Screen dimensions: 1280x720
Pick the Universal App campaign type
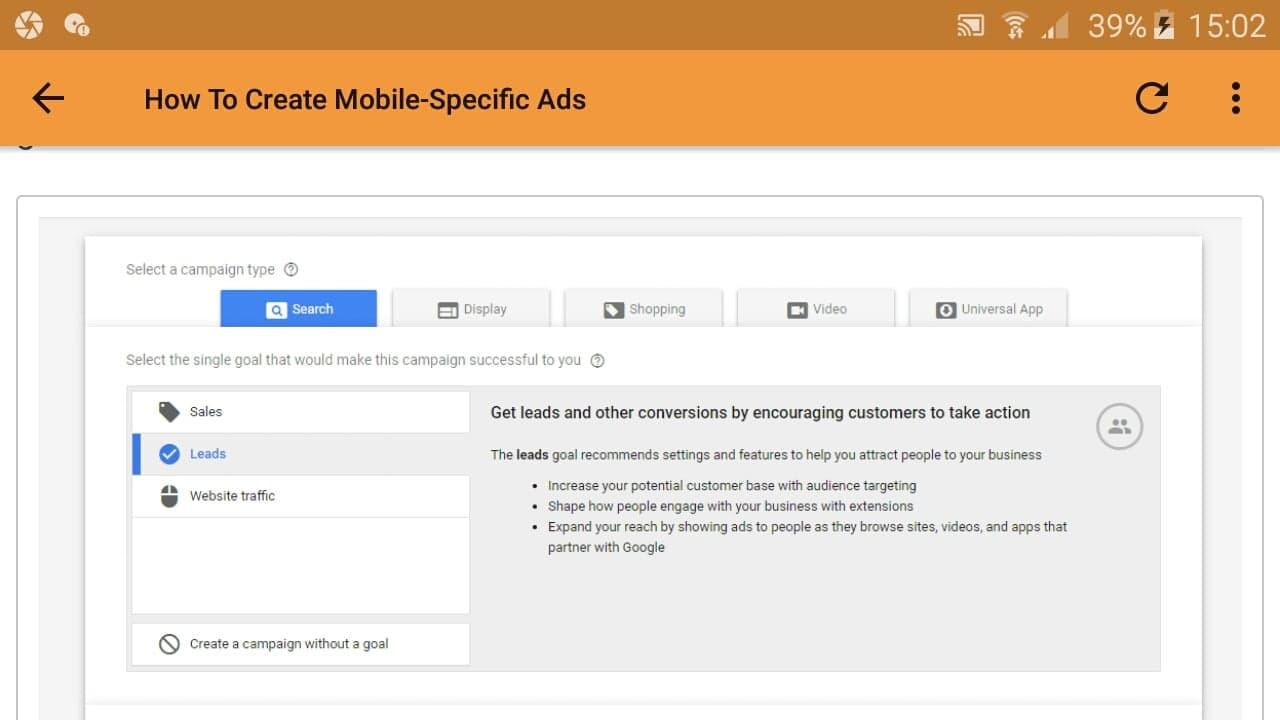pyautogui.click(x=988, y=309)
